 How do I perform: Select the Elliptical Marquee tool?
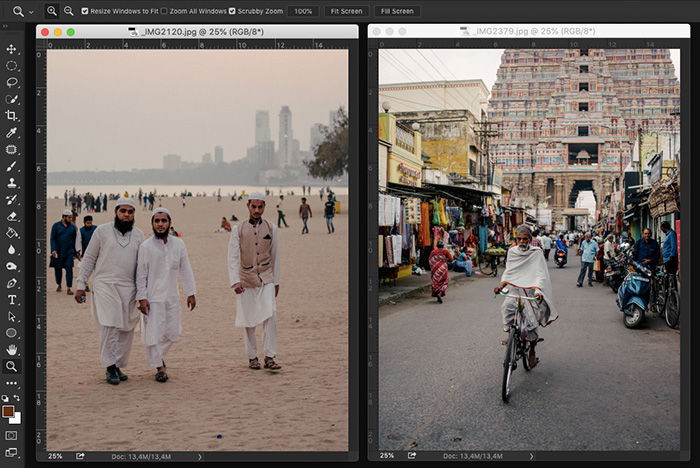tap(12, 66)
